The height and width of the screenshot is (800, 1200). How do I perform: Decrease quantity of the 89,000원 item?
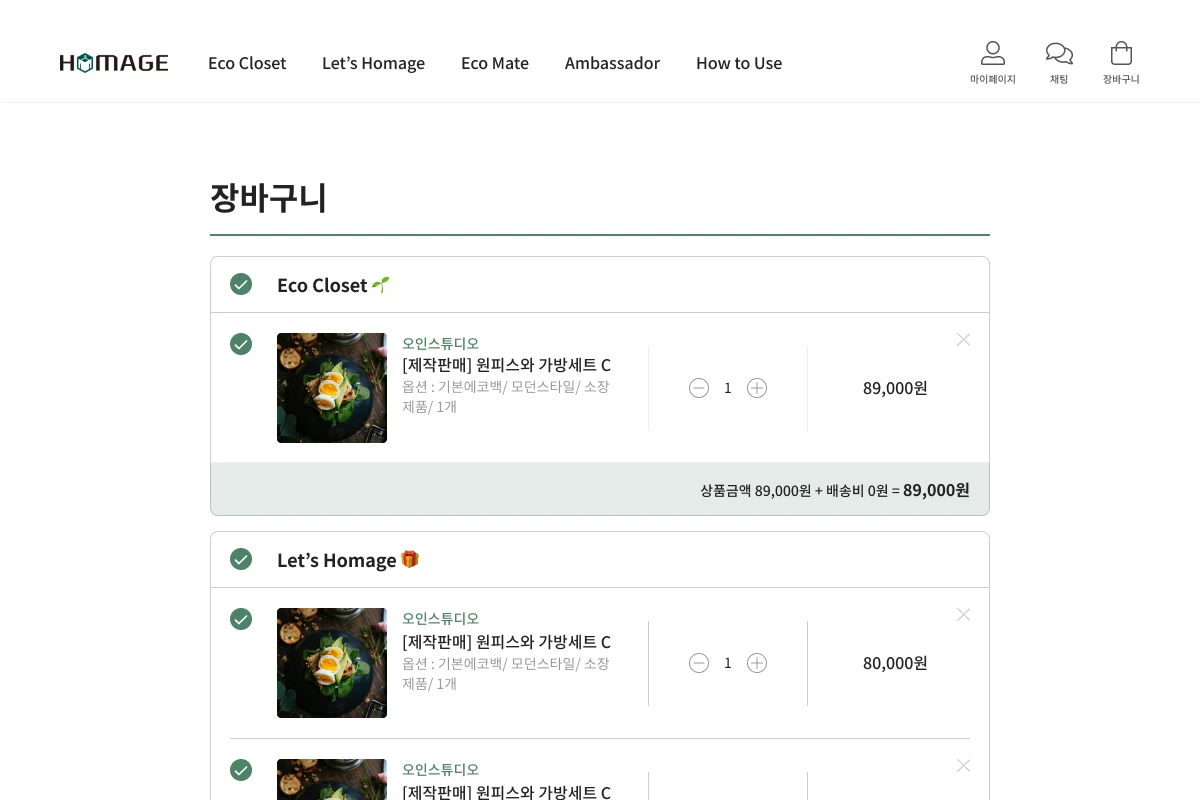click(699, 388)
